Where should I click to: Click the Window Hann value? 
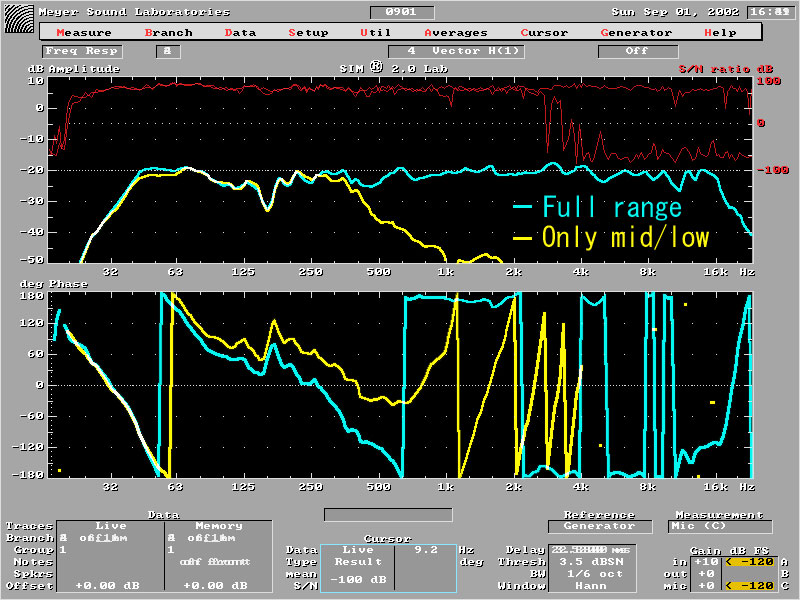click(x=591, y=586)
